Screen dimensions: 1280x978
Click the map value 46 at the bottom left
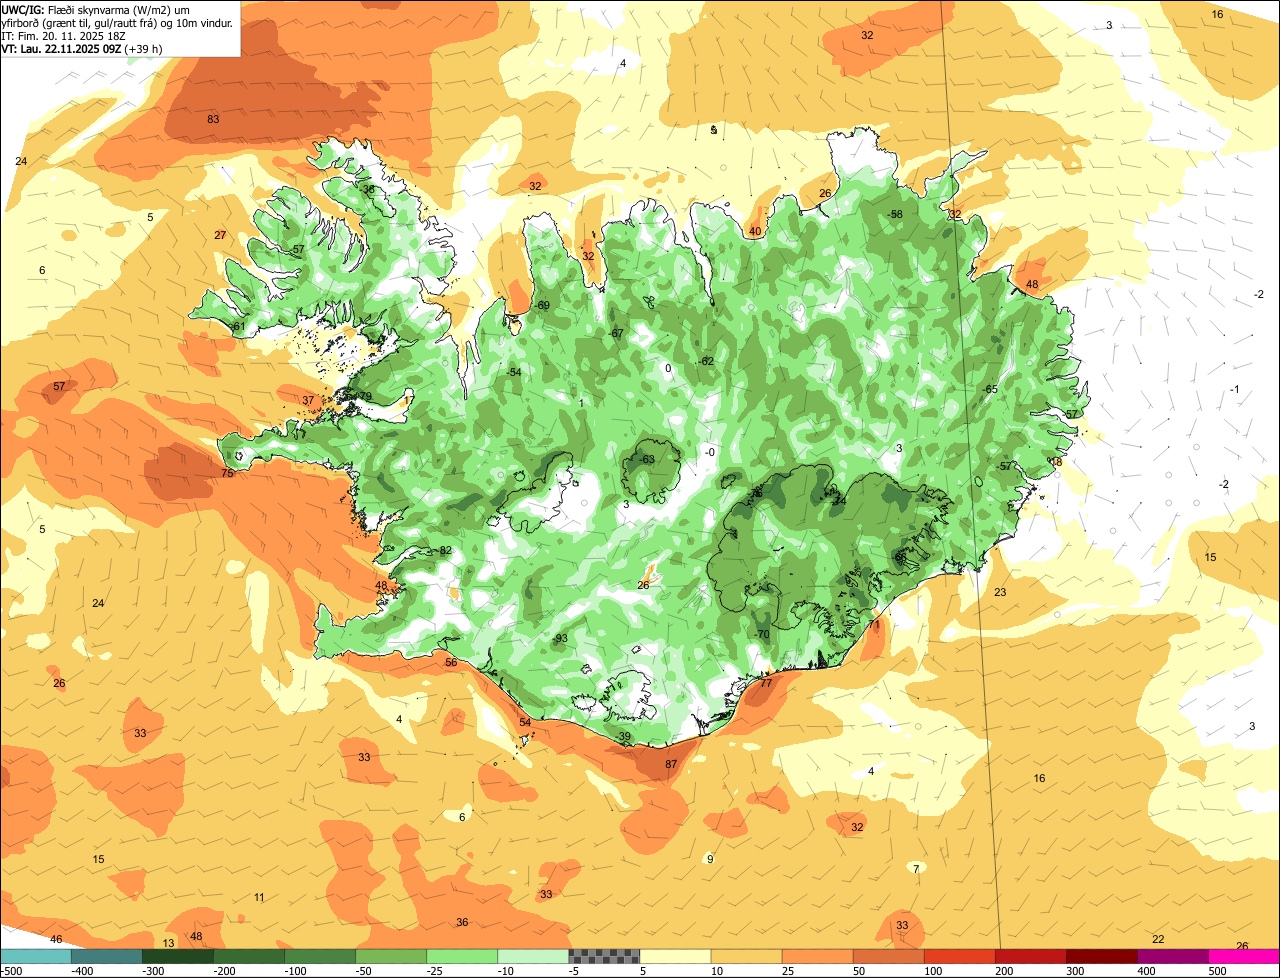pos(56,939)
